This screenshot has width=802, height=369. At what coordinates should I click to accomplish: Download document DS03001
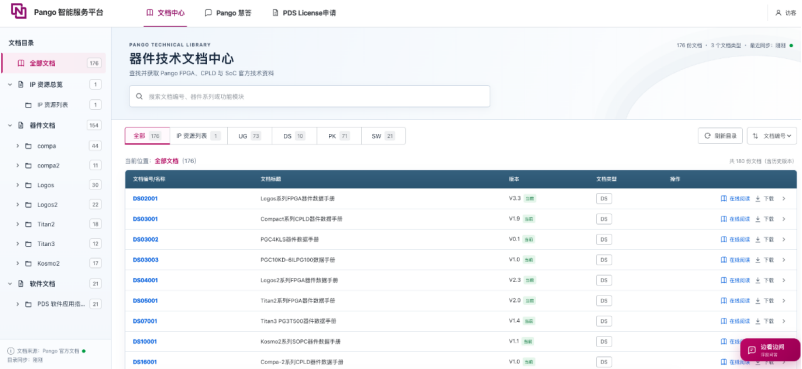pos(765,219)
